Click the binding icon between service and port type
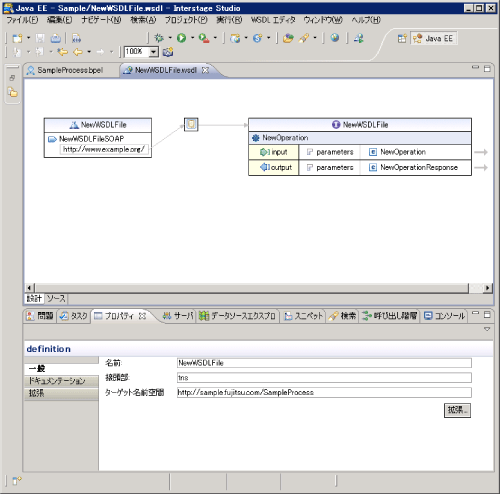Image resolution: width=500 pixels, height=494 pixels. pos(191,124)
